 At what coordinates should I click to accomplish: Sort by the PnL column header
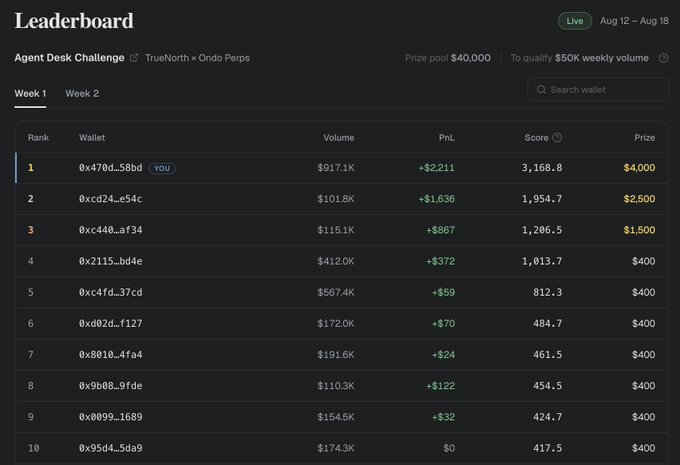pos(447,138)
